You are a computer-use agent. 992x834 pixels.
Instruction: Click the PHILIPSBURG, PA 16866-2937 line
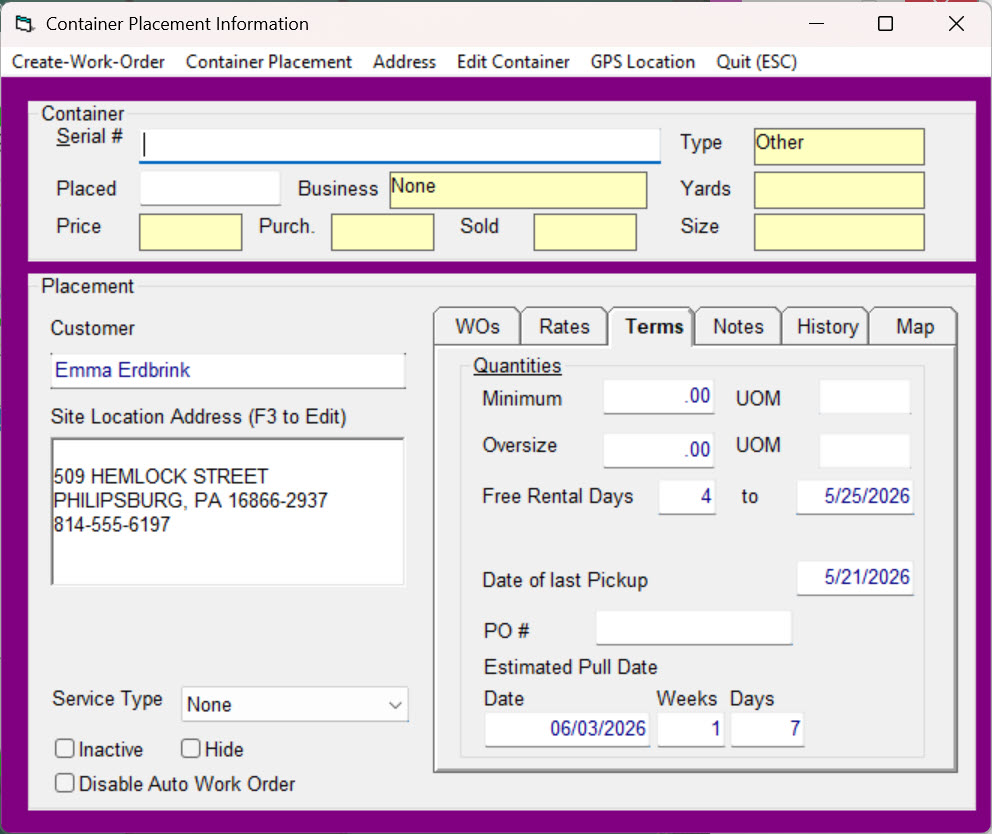[x=190, y=500]
